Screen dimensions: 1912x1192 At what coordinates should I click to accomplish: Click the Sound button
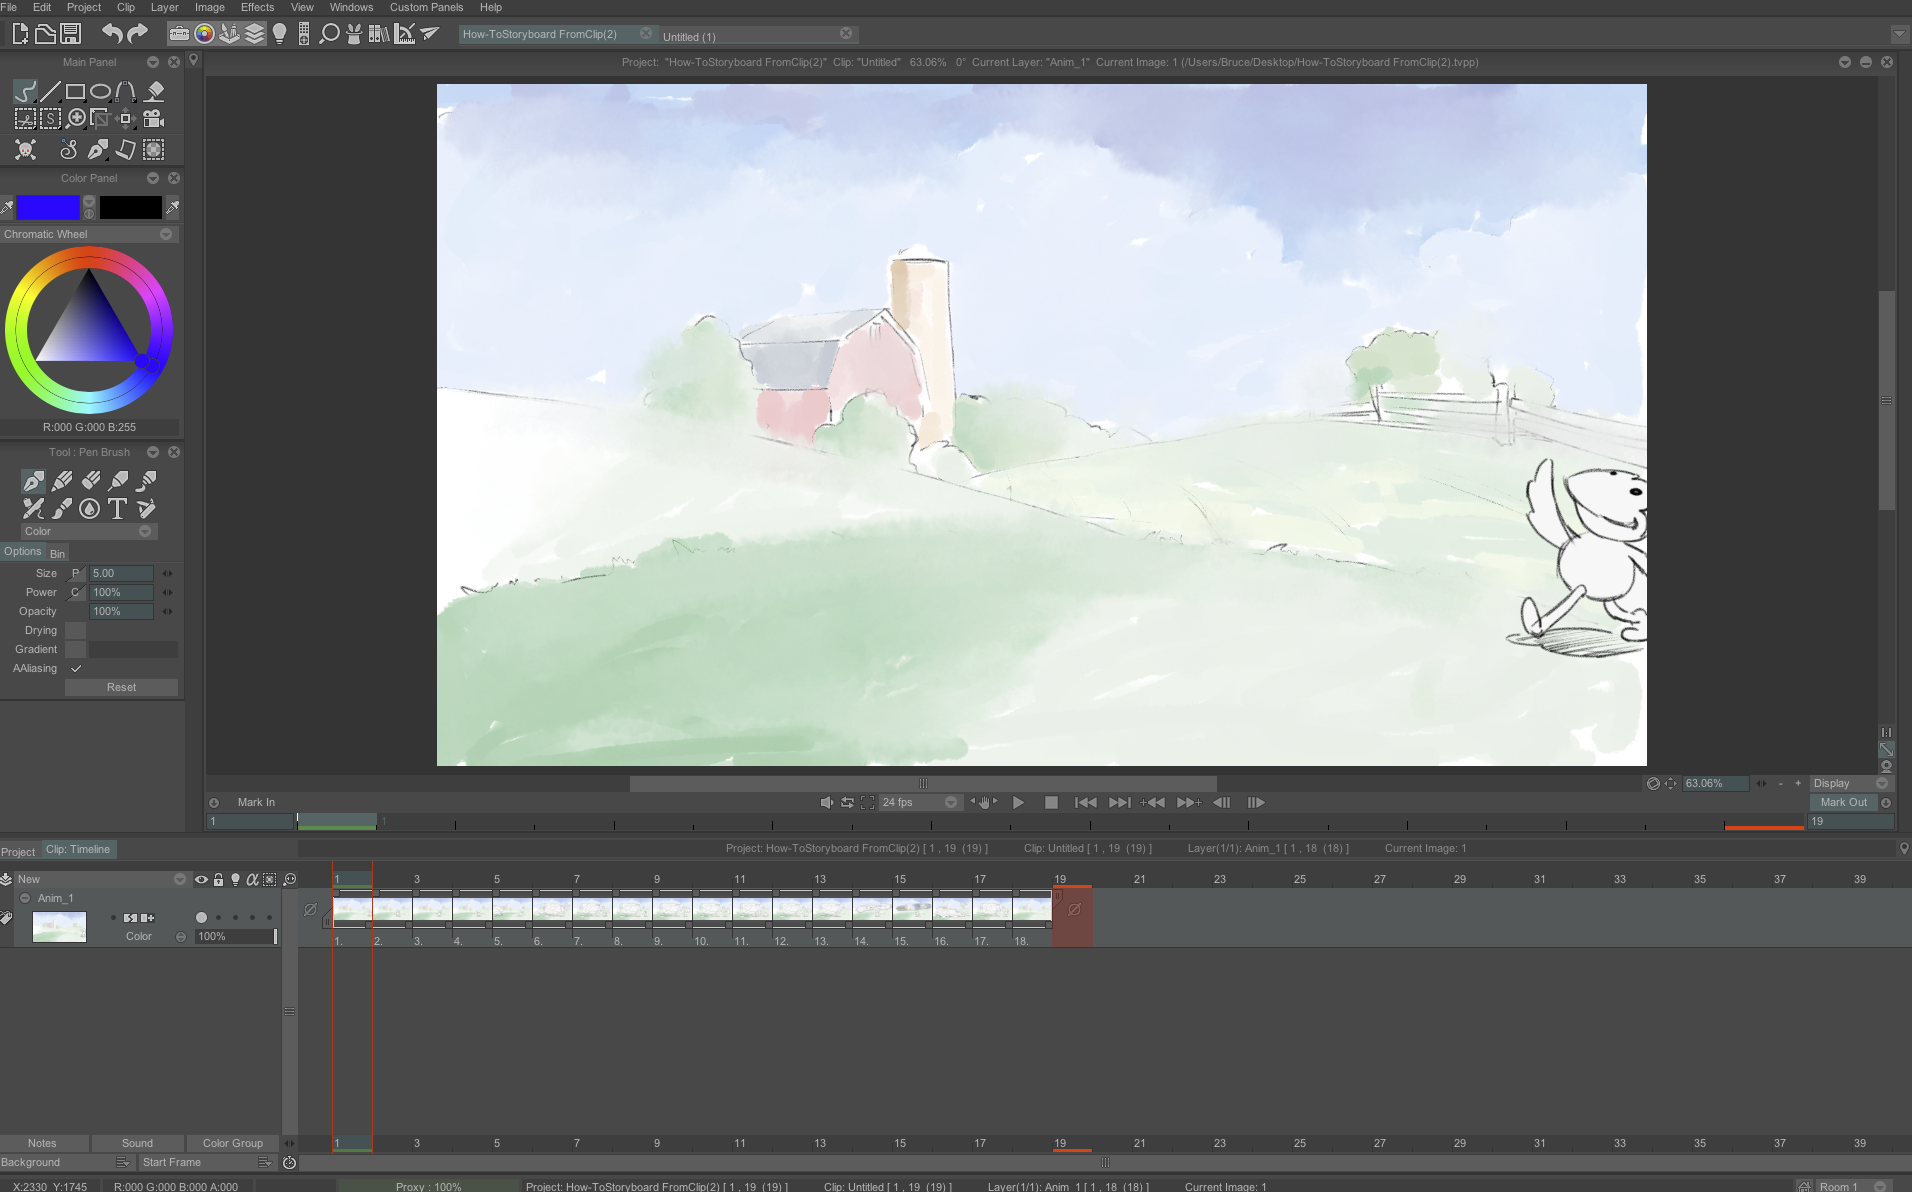point(137,1144)
